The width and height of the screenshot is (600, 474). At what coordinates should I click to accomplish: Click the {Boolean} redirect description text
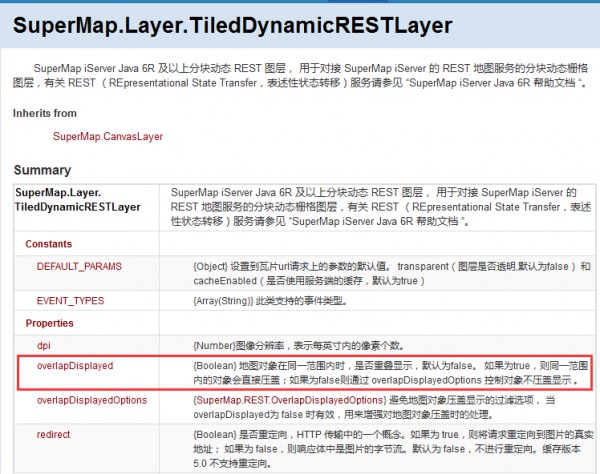pos(393,449)
